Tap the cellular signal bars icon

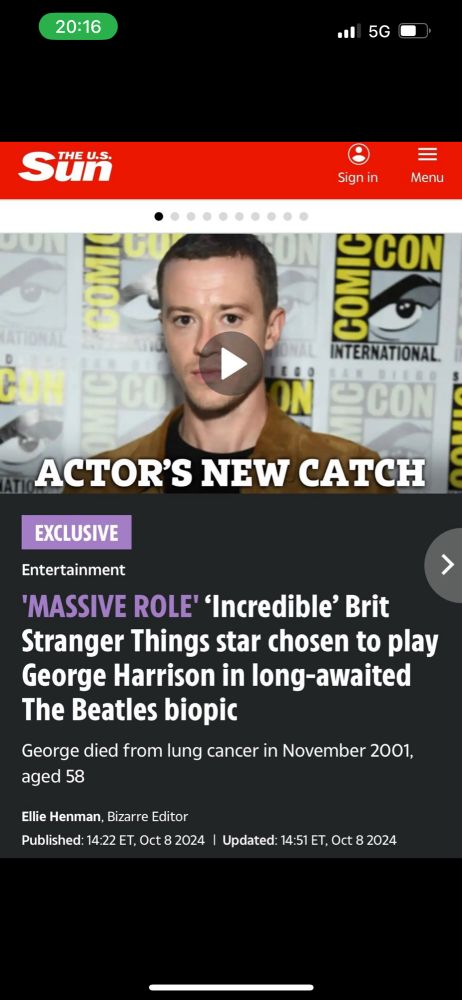[x=348, y=31]
